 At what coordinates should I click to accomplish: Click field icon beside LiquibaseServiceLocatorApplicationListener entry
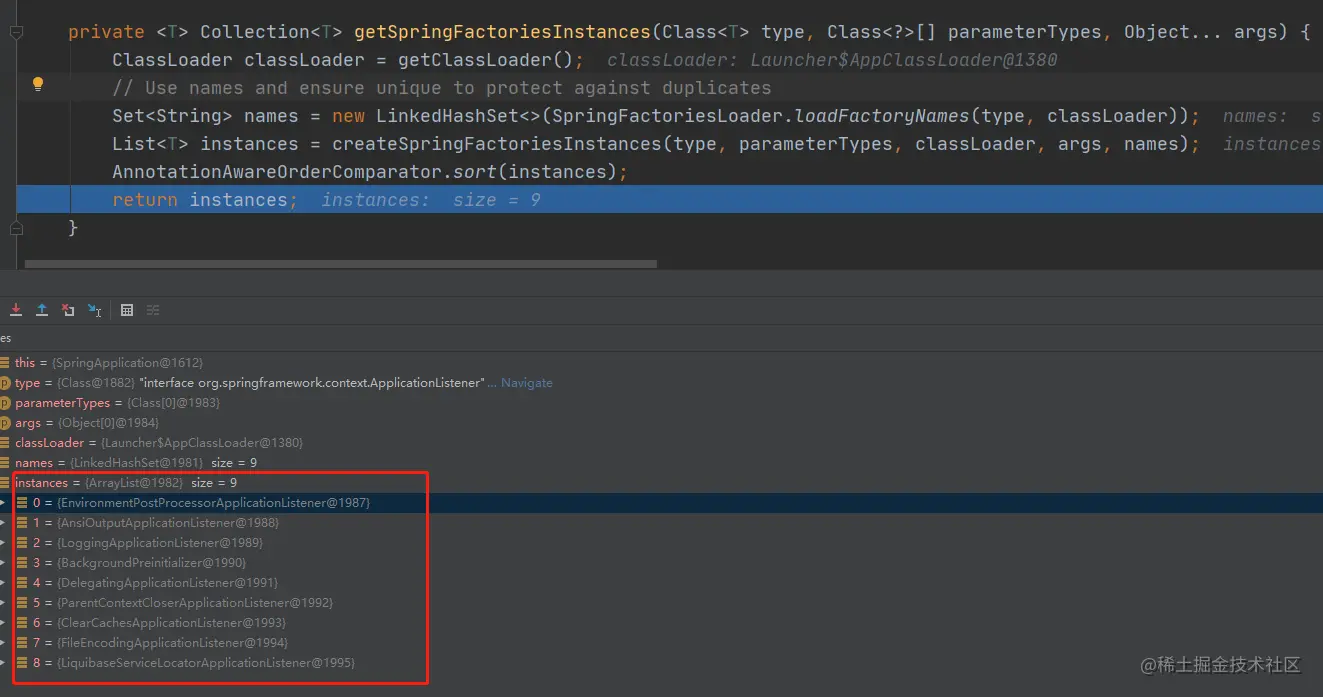(22, 663)
